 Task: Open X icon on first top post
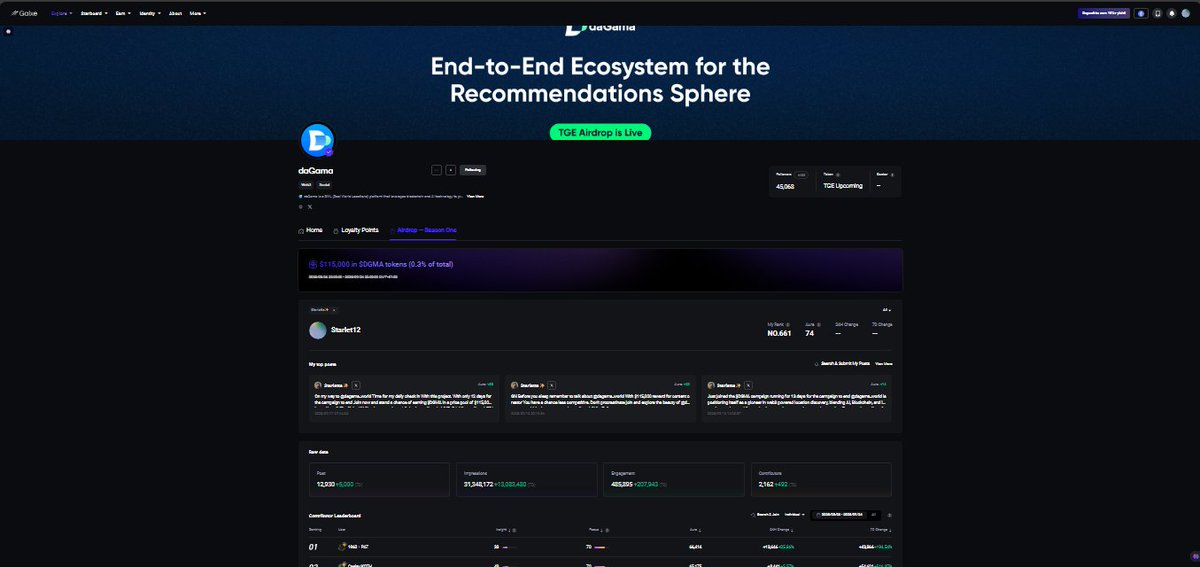[356, 384]
